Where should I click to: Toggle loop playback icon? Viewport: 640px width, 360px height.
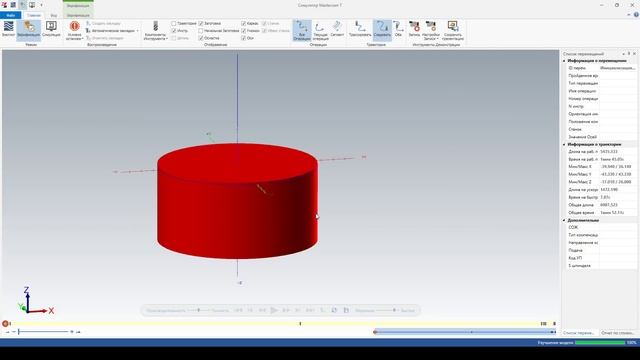(x=334, y=311)
